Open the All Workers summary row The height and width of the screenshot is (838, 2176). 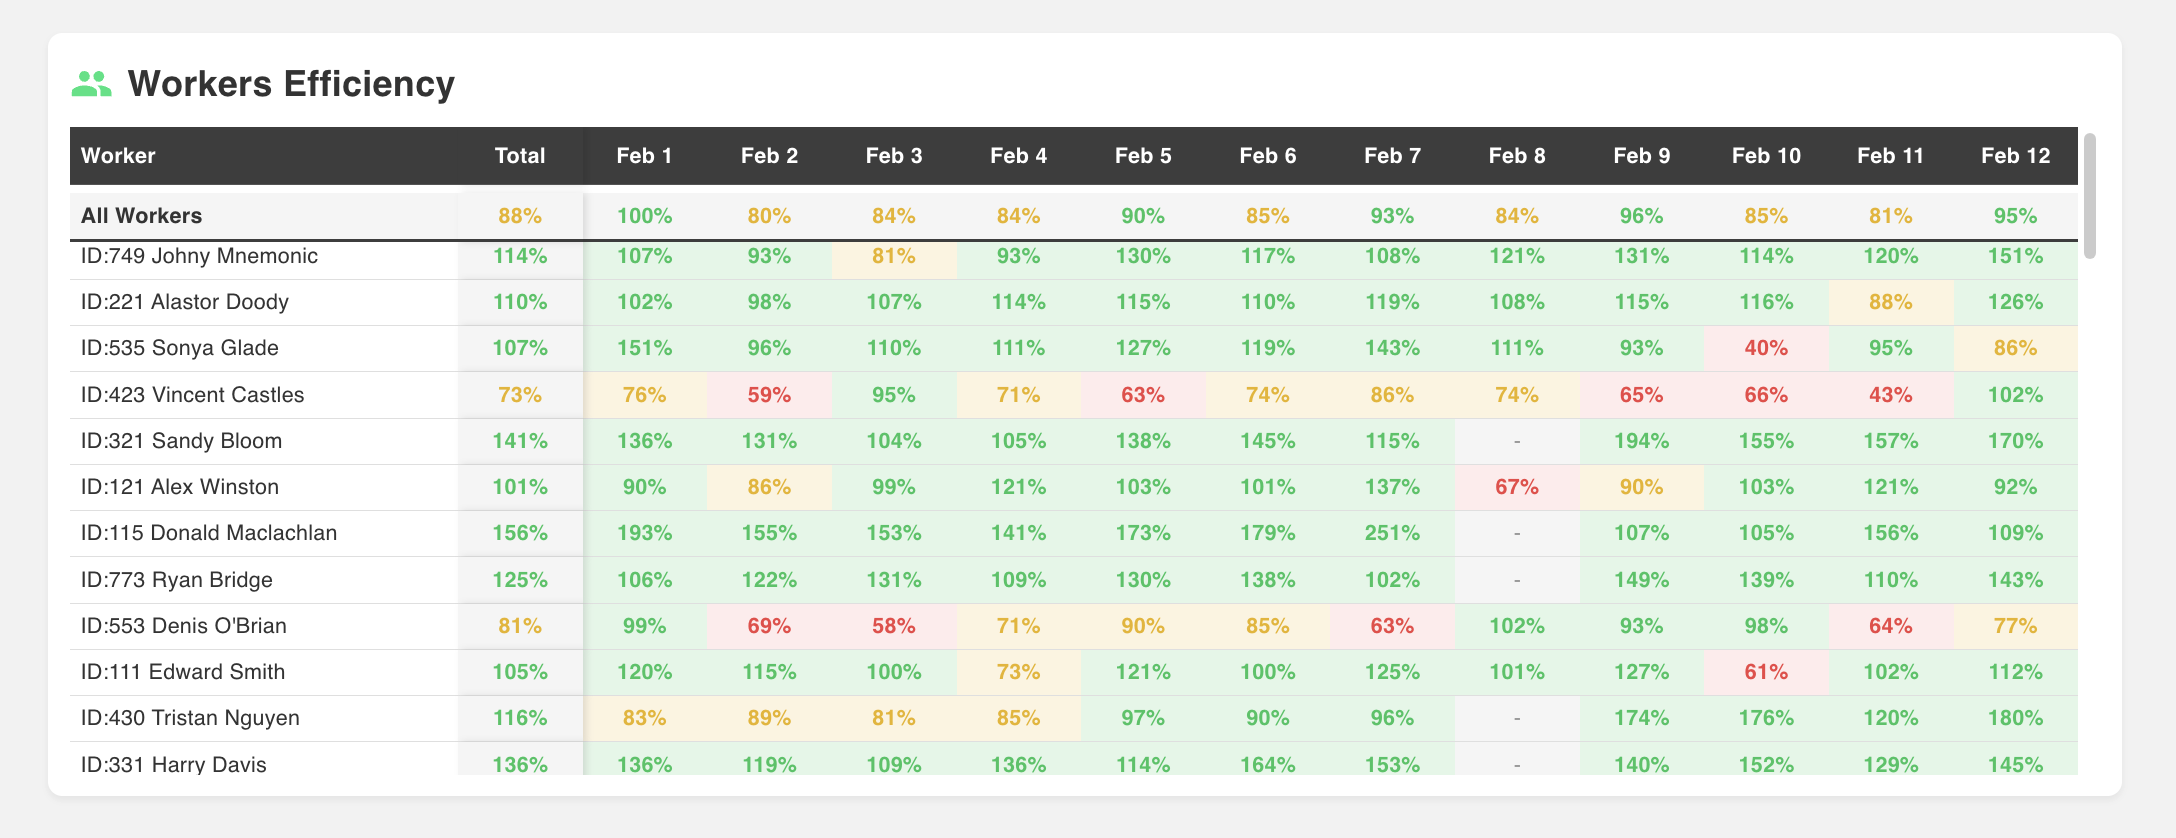click(142, 215)
